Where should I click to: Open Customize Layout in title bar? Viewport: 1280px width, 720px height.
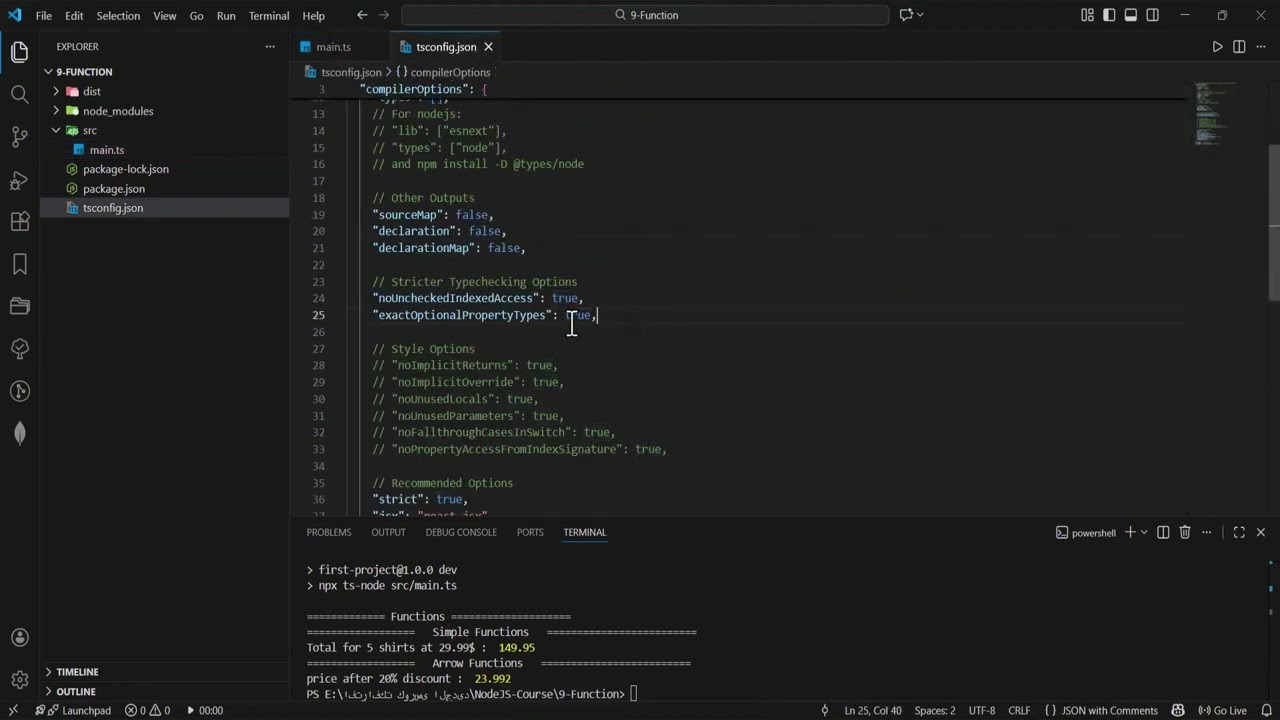pyautogui.click(x=1087, y=15)
